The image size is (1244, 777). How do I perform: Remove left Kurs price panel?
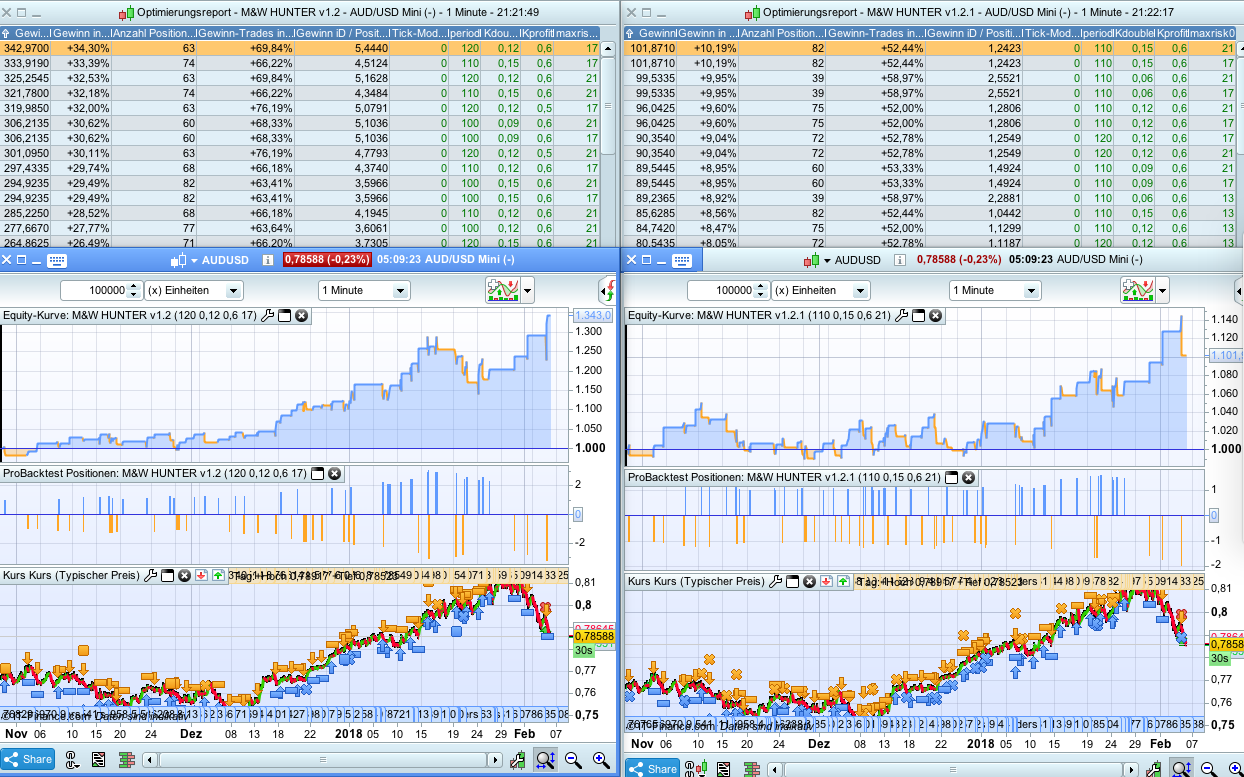[x=184, y=575]
